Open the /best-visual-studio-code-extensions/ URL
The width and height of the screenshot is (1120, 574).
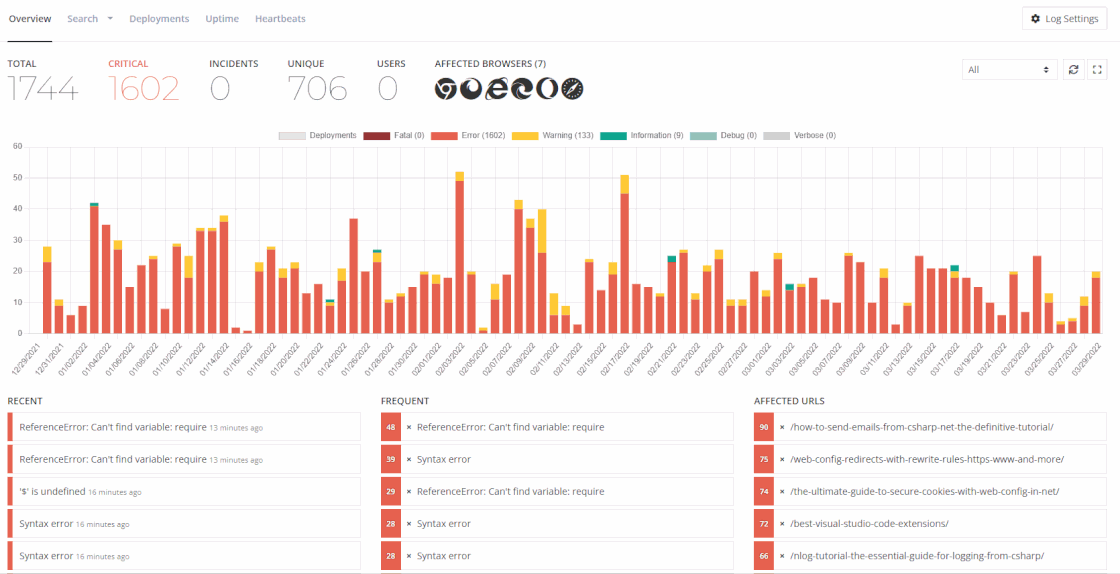(x=869, y=523)
